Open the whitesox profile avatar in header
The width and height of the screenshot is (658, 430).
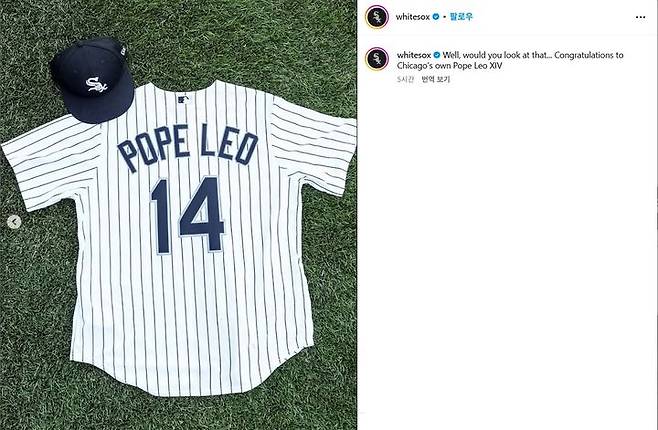point(376,17)
